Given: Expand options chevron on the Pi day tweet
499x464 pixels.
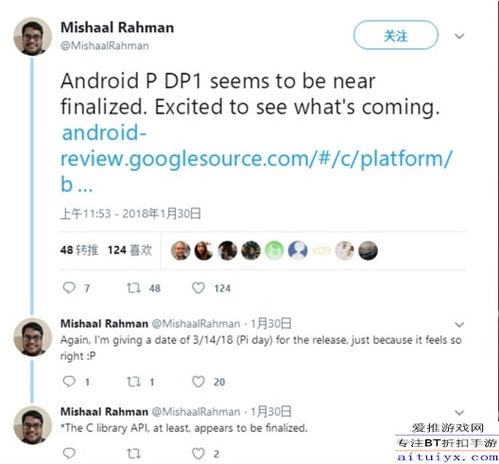Looking at the screenshot, I should 459,324.
